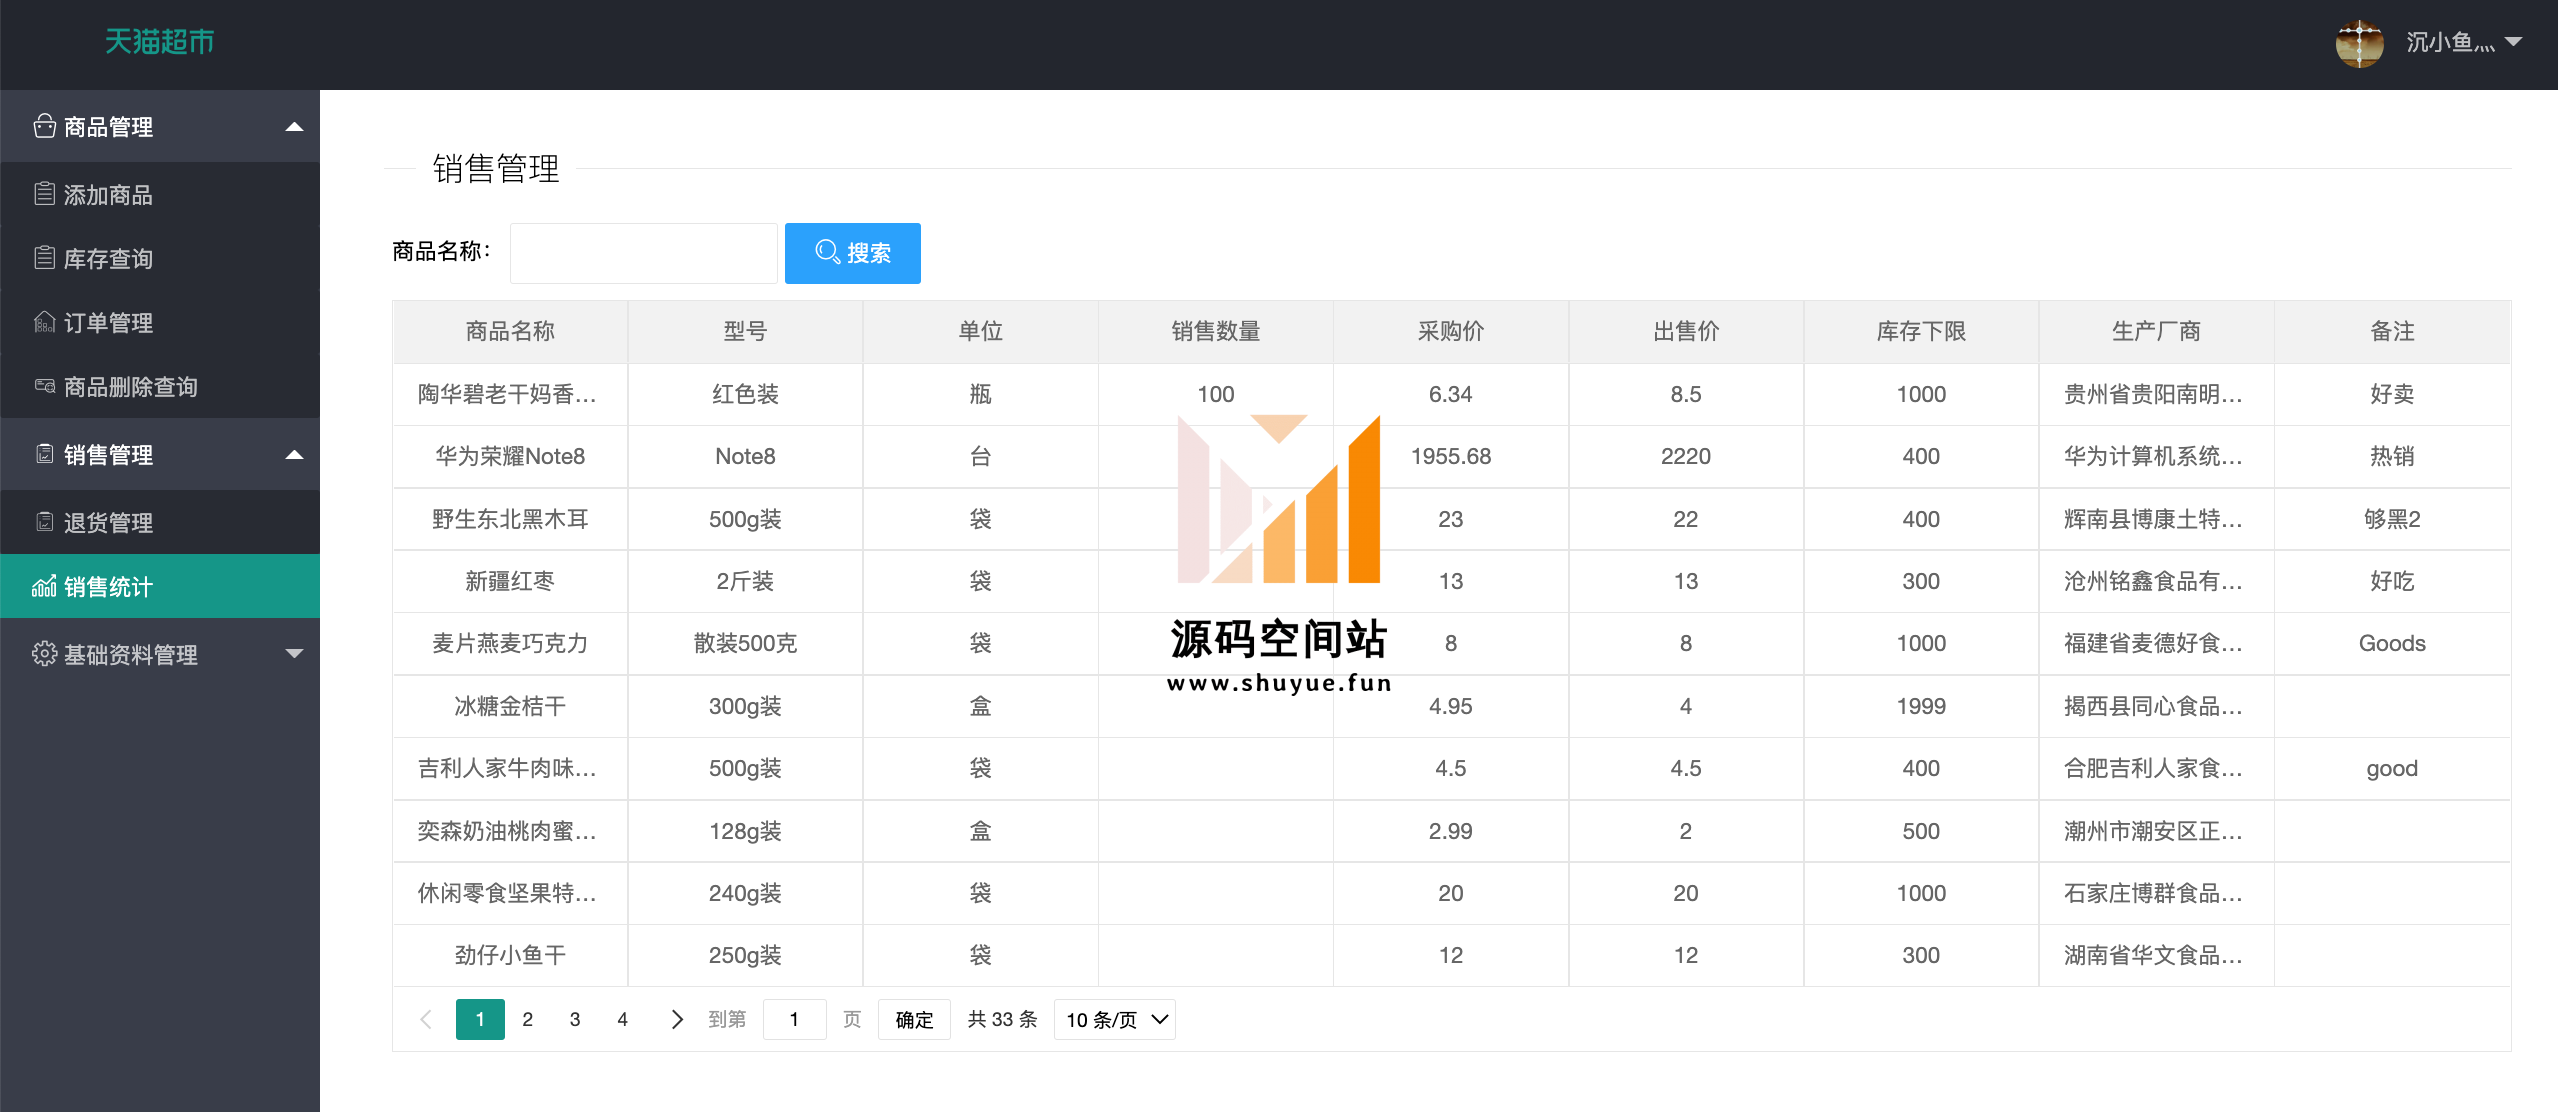Click the 2220 sale price cell

[1686, 456]
